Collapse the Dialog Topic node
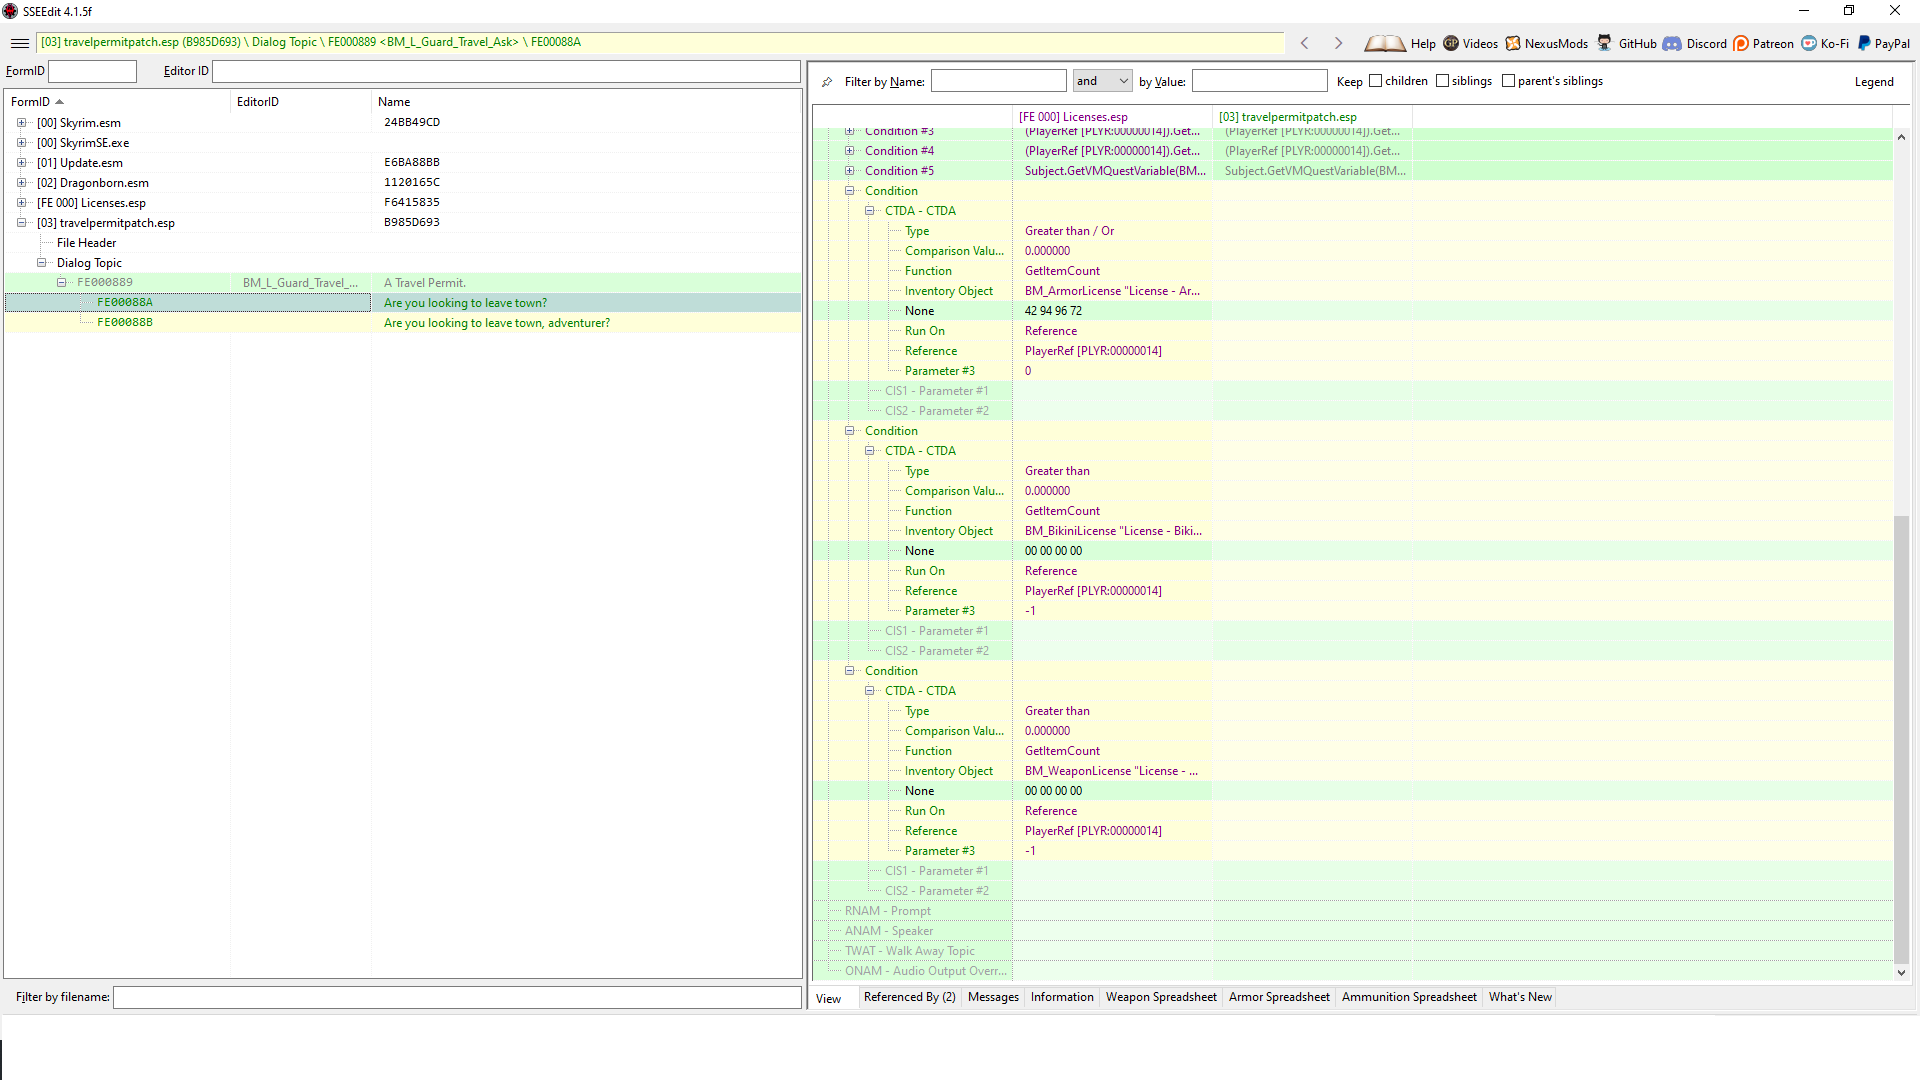Screen dimensions: 1920x1080 point(41,263)
